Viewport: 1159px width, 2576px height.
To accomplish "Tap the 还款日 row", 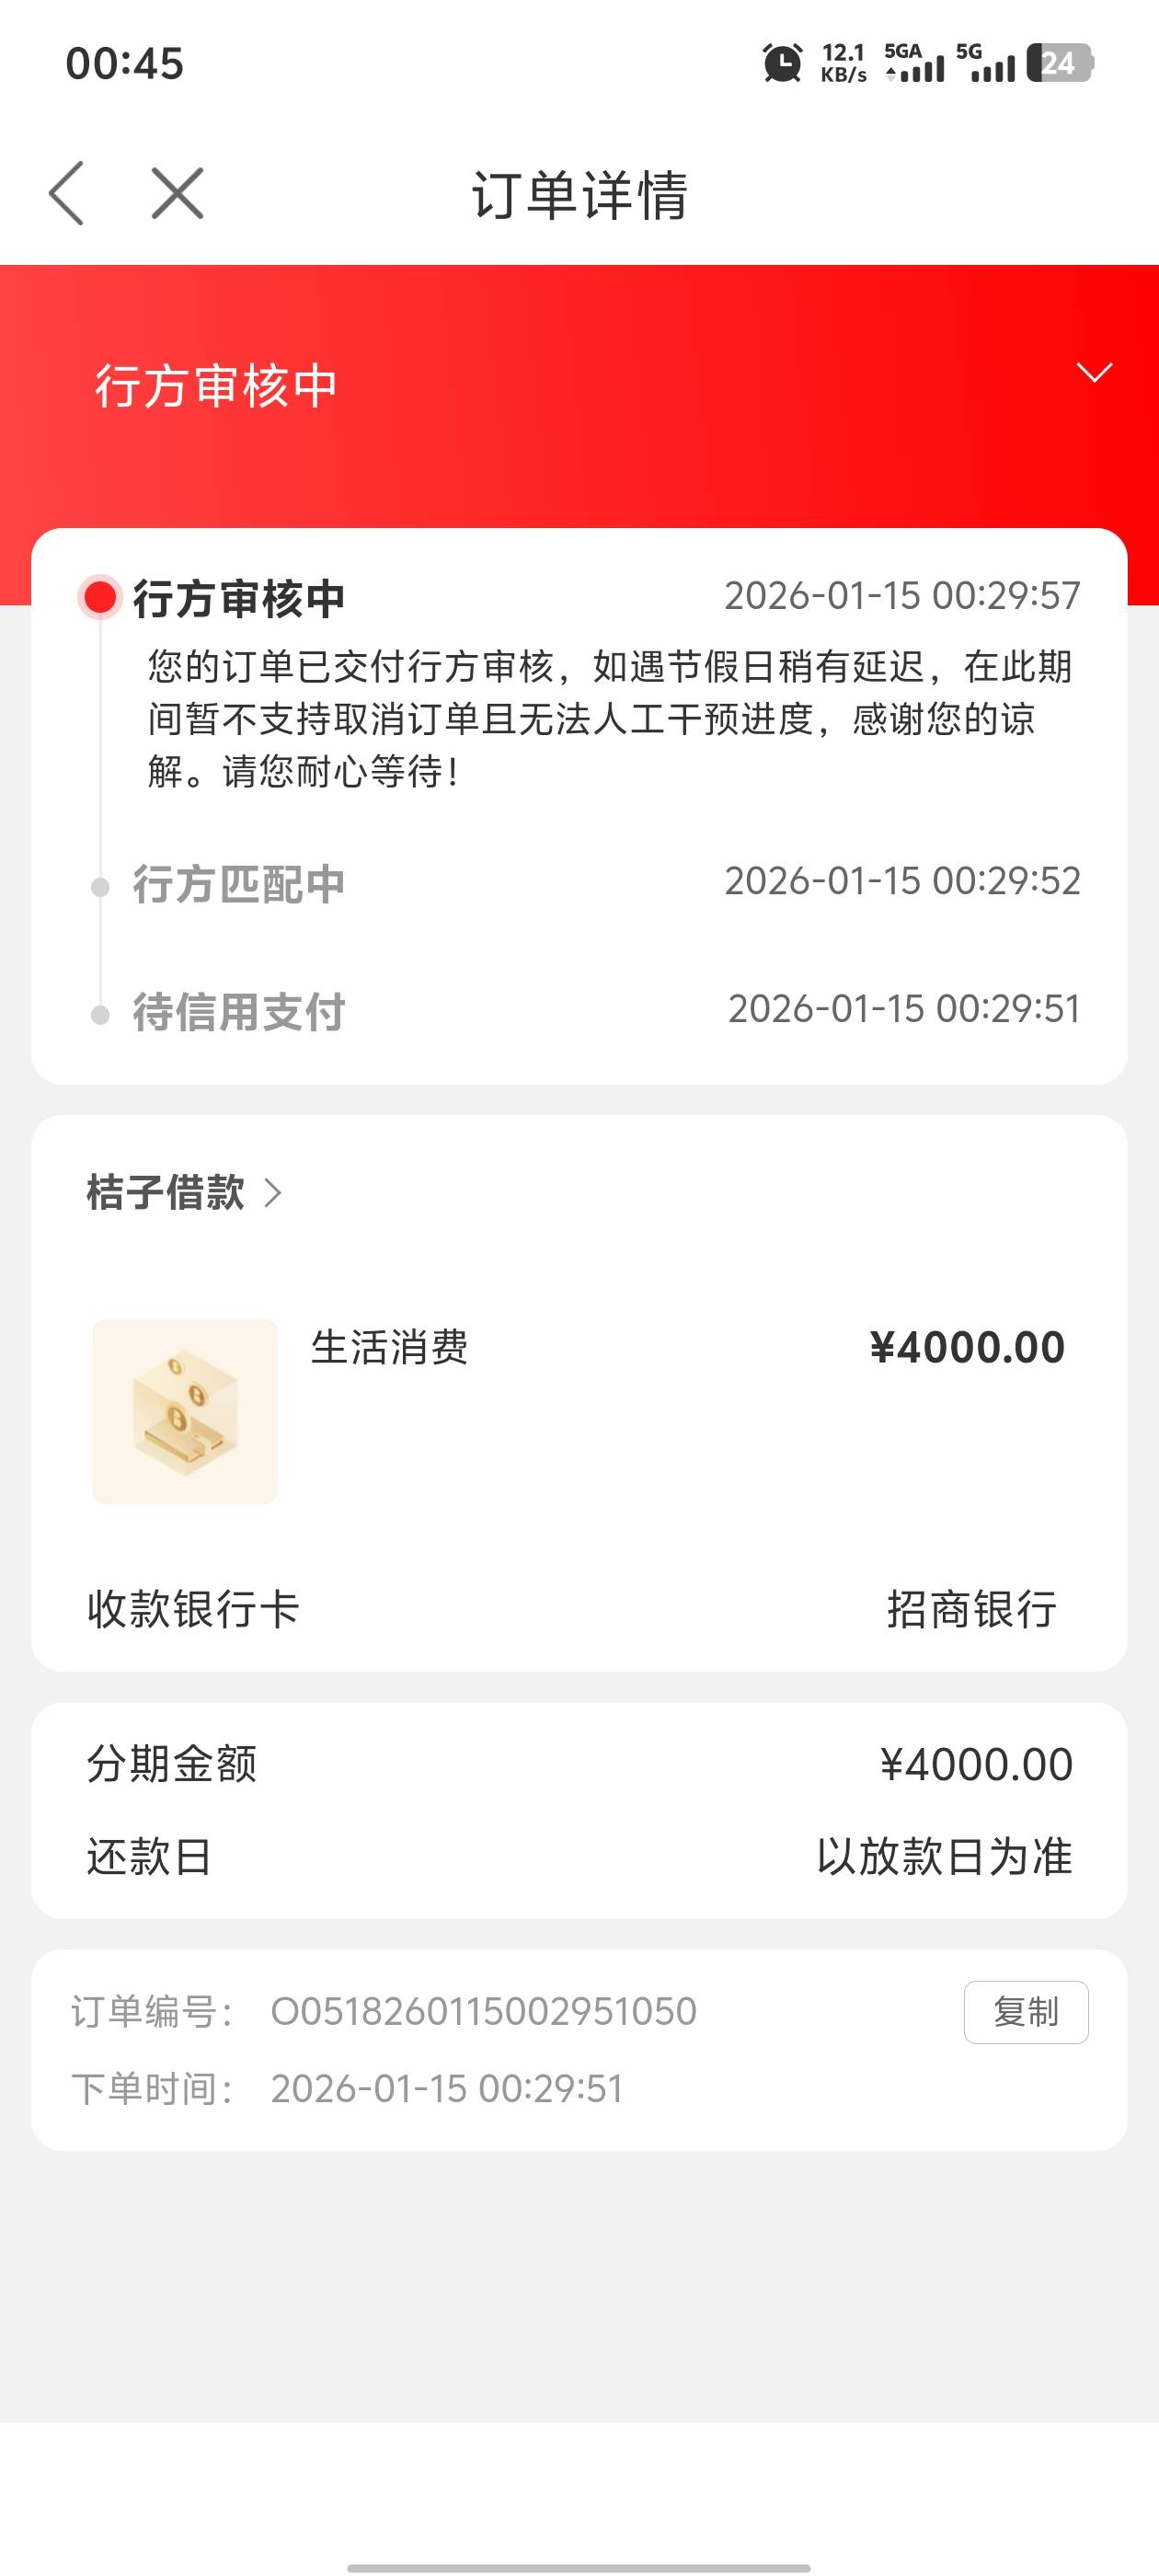I will (x=579, y=1857).
